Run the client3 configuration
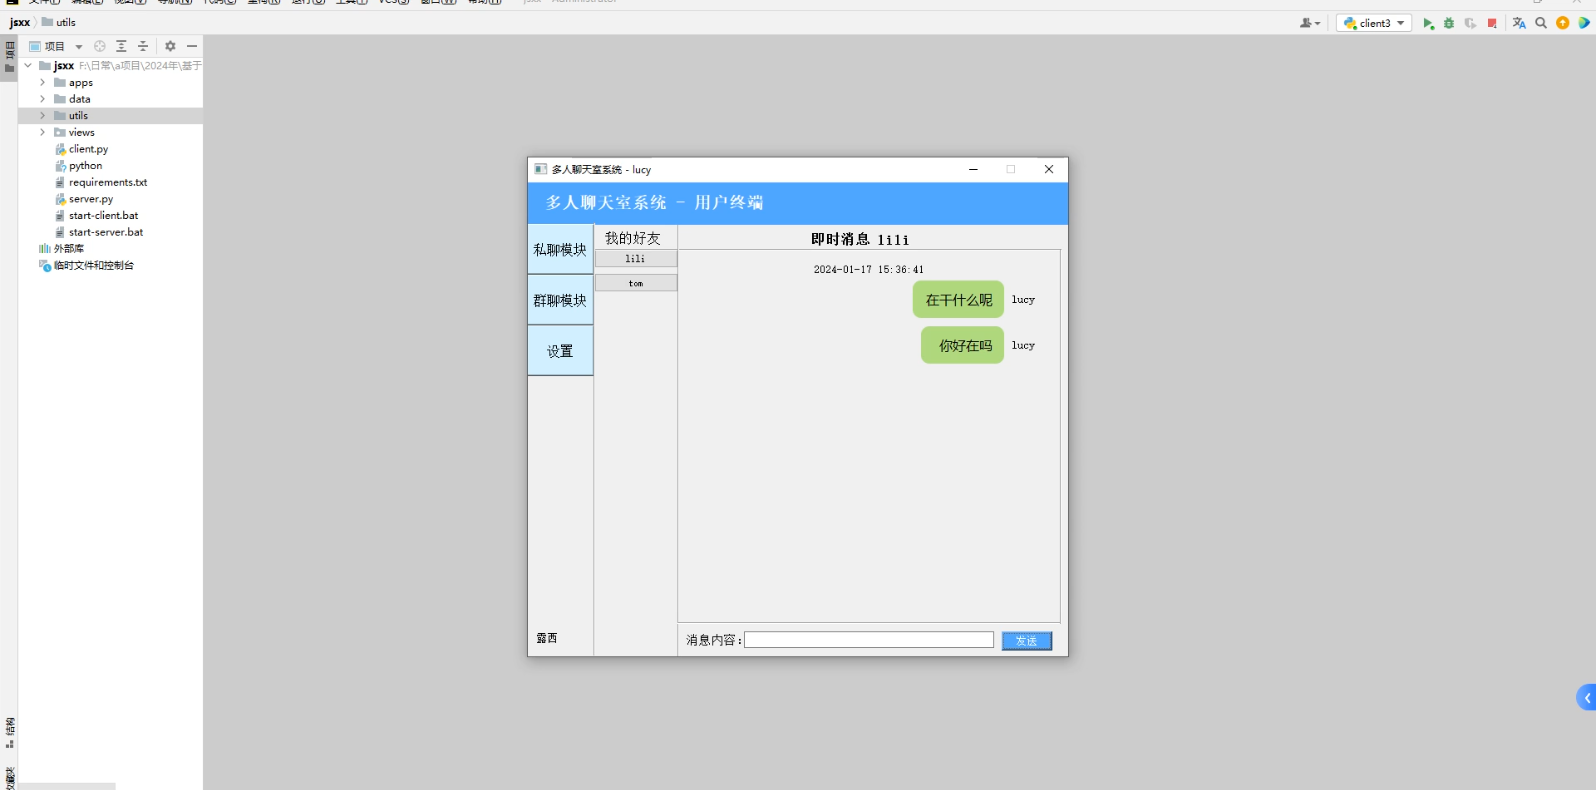The width and height of the screenshot is (1596, 790). click(1428, 23)
